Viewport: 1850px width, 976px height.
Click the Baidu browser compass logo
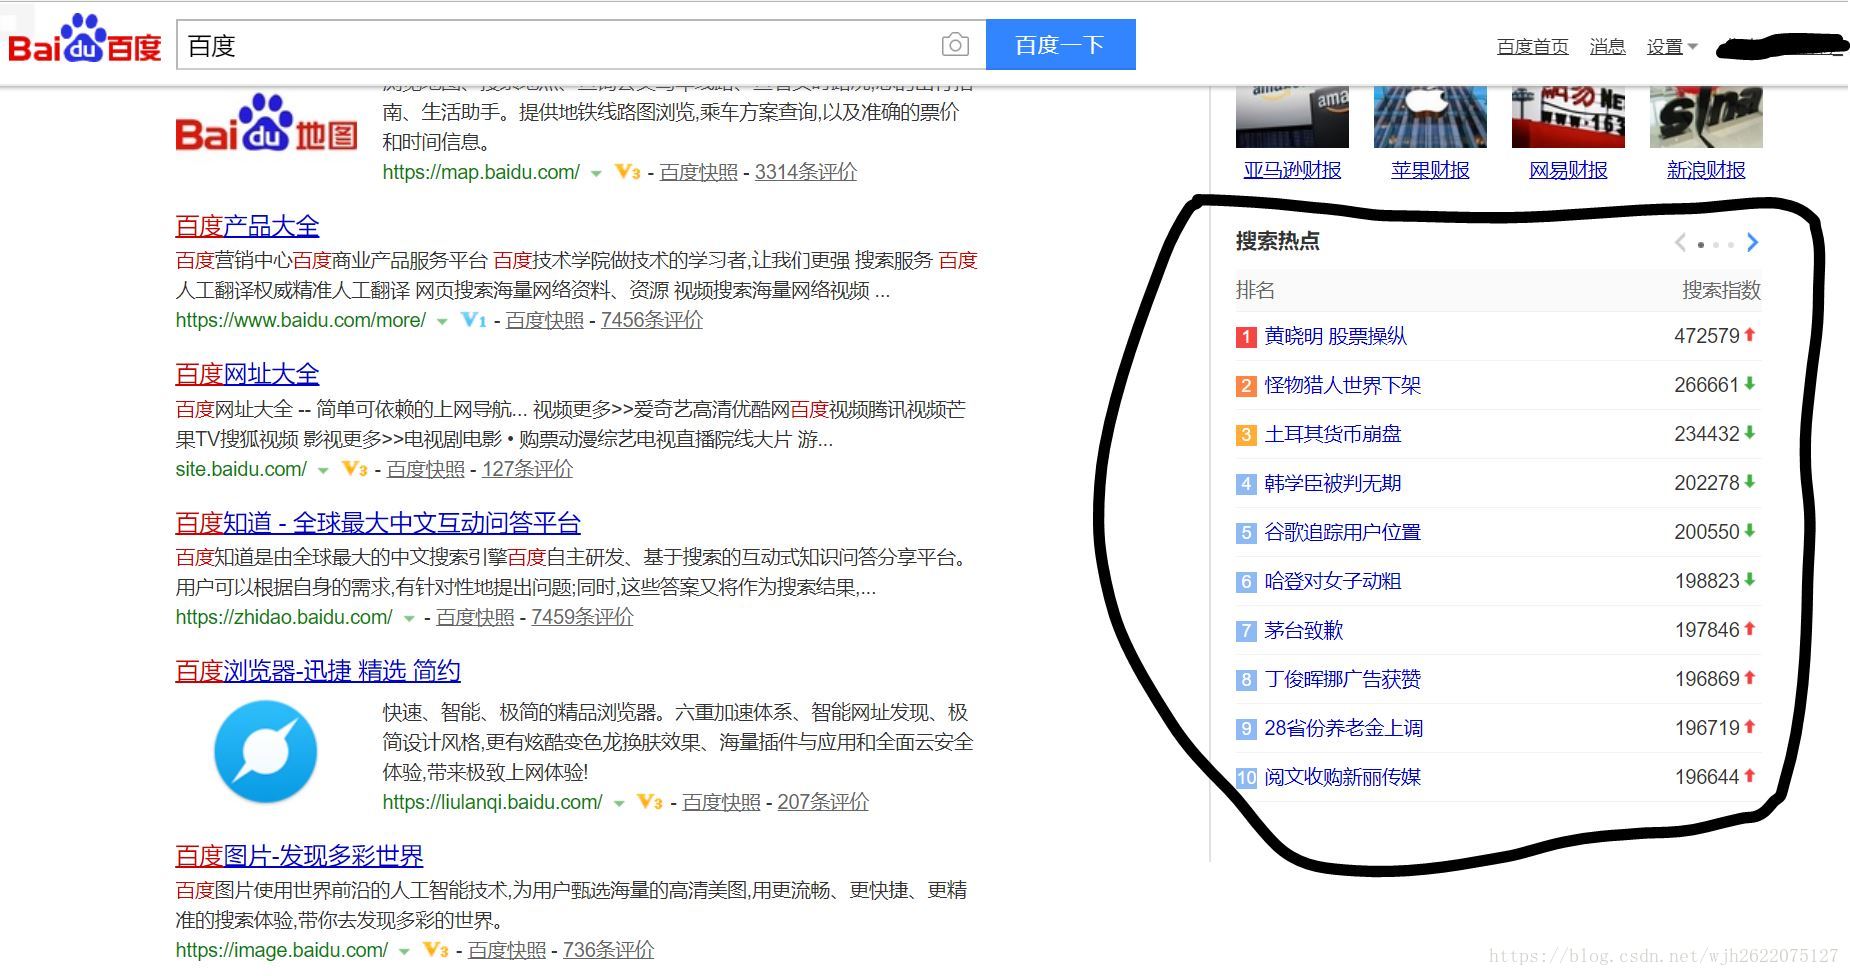coord(266,752)
